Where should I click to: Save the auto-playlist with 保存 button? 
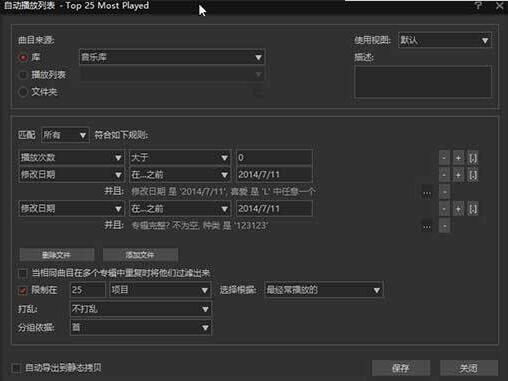pyautogui.click(x=401, y=368)
